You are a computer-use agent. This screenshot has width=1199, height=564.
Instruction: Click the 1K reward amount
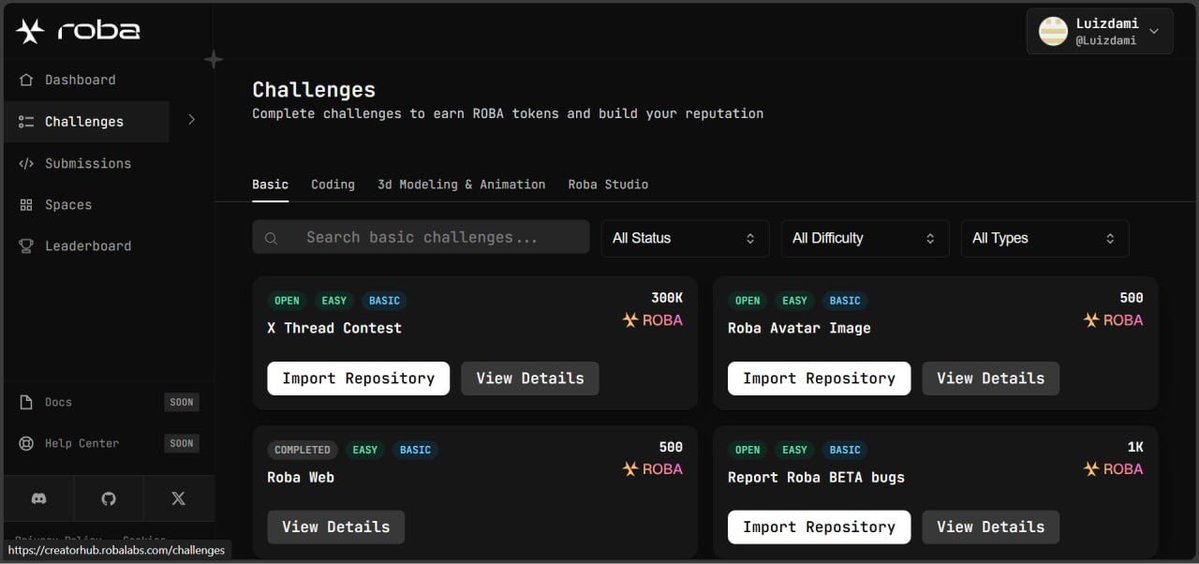click(1136, 447)
